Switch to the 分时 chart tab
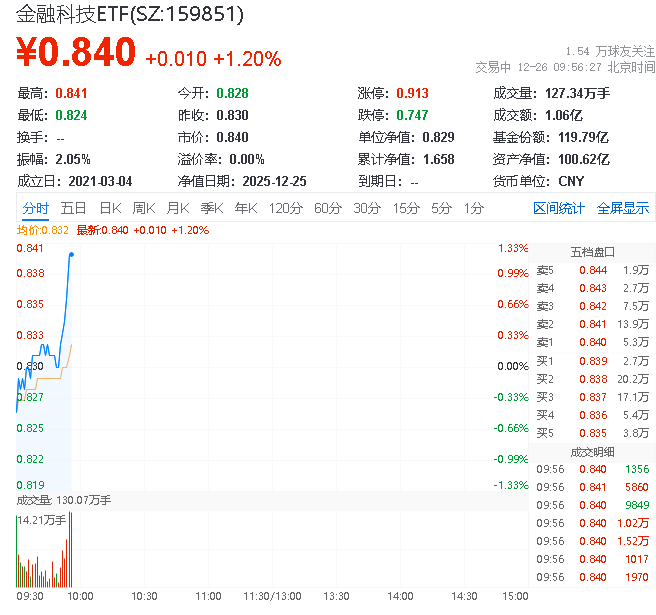The height and width of the screenshot is (615, 656). tap(35, 208)
